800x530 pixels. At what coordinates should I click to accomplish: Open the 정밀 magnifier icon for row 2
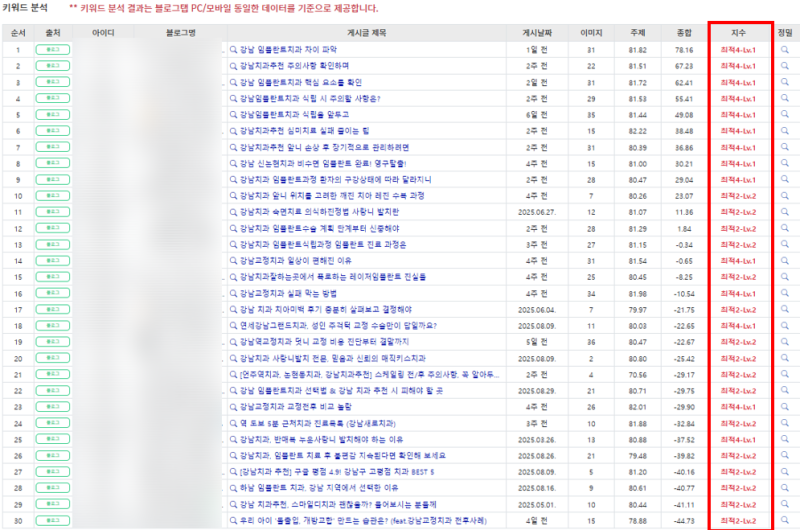pyautogui.click(x=785, y=66)
